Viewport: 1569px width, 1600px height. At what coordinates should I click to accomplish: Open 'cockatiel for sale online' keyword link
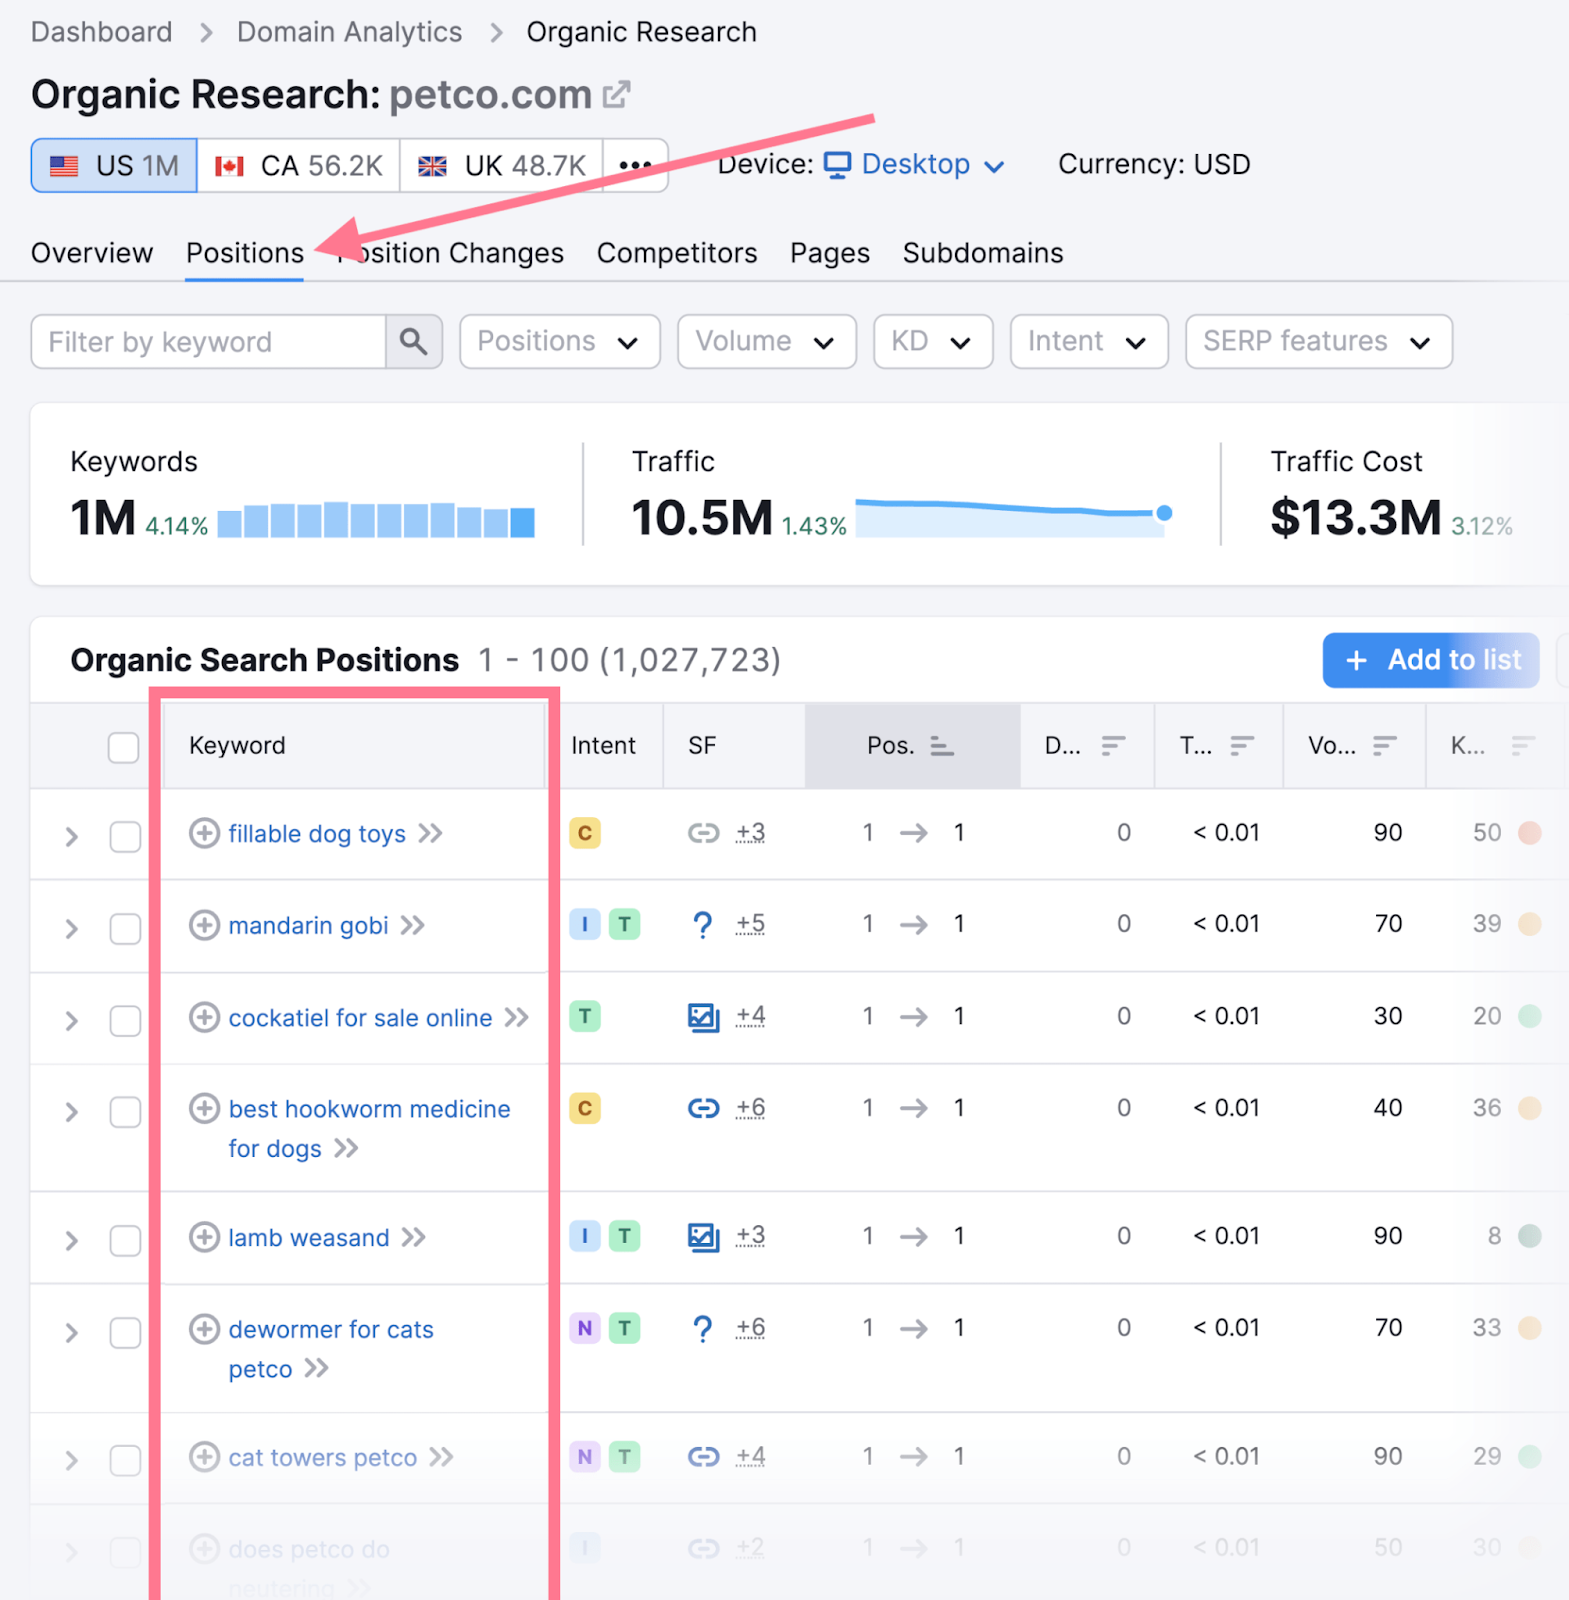pos(360,1017)
